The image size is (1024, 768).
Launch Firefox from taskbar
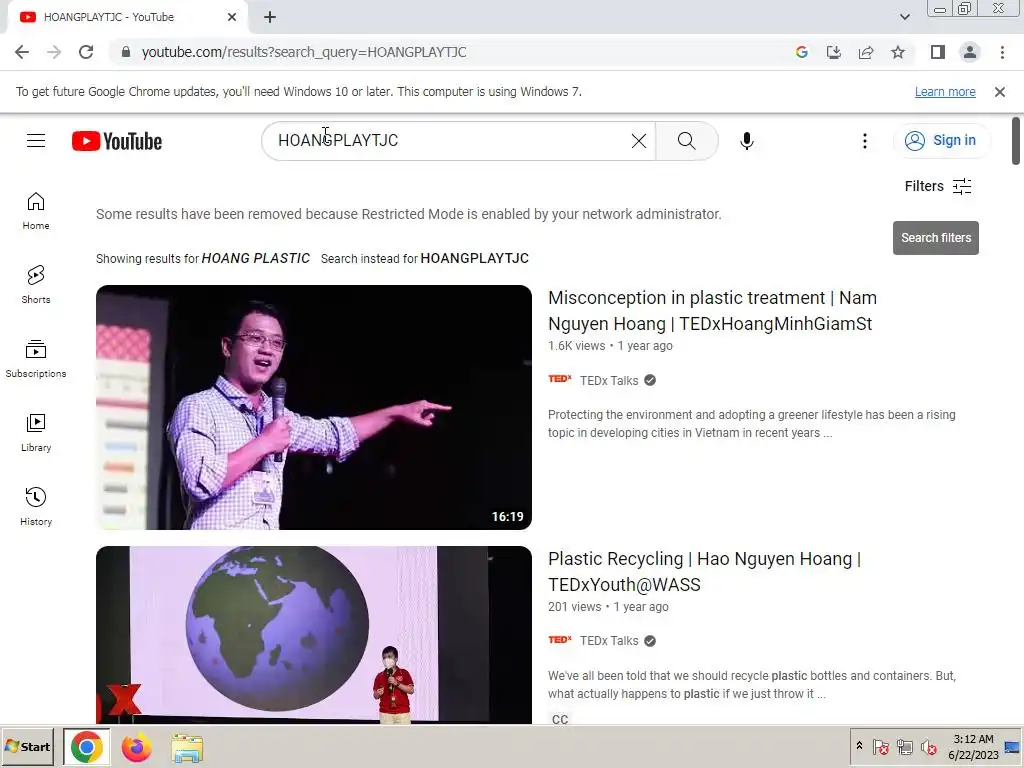point(136,747)
